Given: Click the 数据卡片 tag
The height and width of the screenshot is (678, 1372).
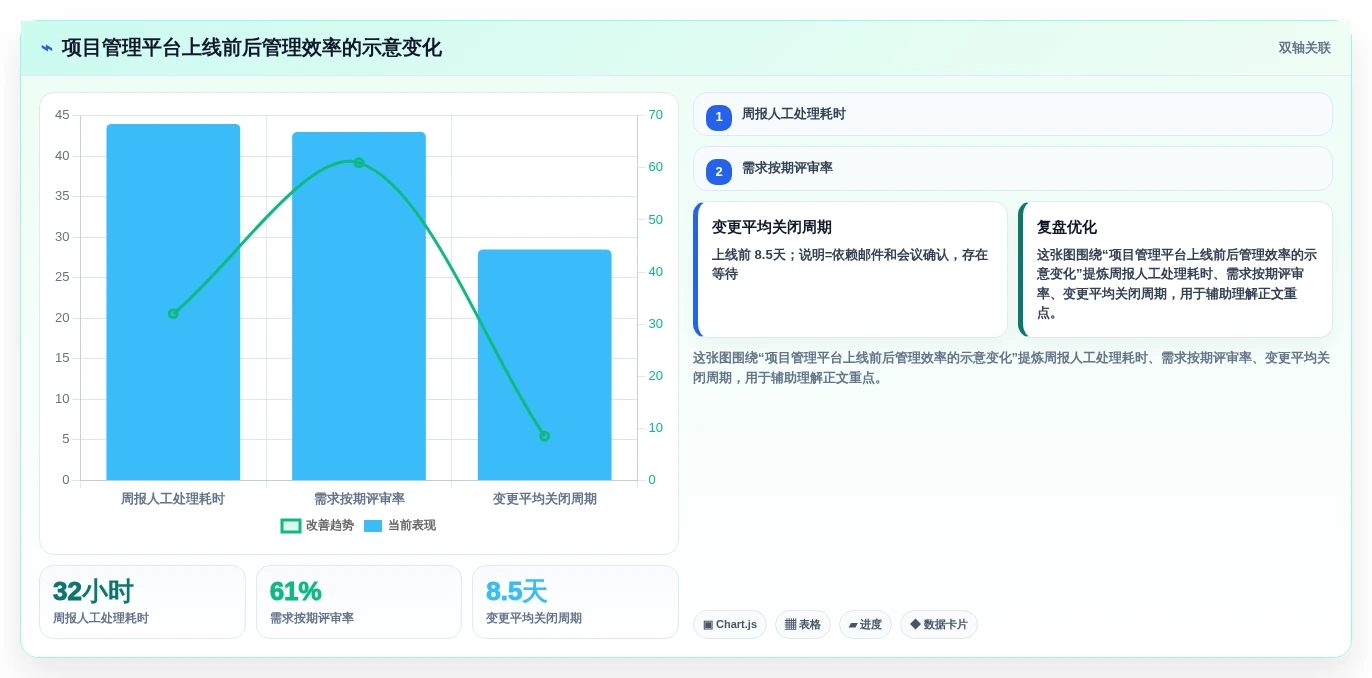Looking at the screenshot, I should click(939, 625).
